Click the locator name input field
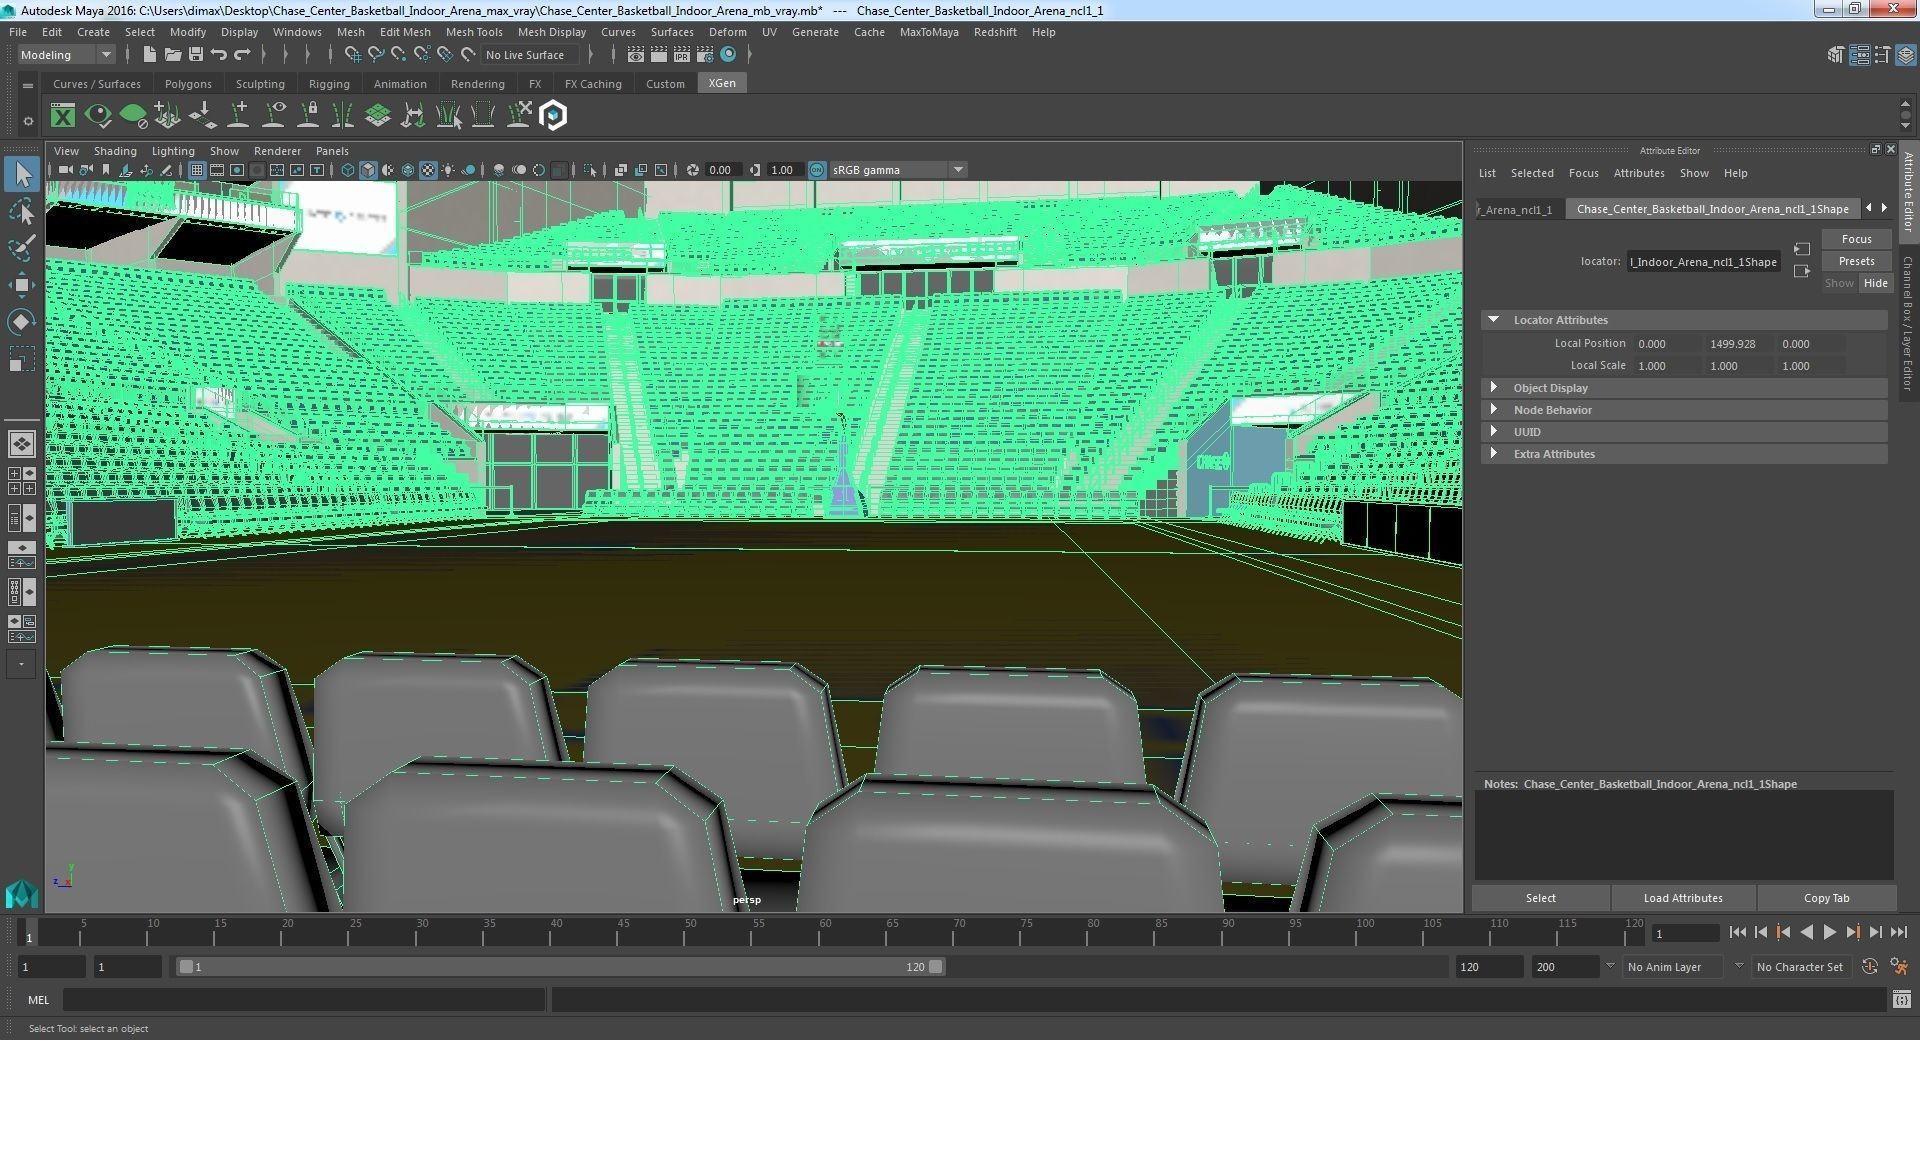1920x1158 pixels. coord(1703,262)
